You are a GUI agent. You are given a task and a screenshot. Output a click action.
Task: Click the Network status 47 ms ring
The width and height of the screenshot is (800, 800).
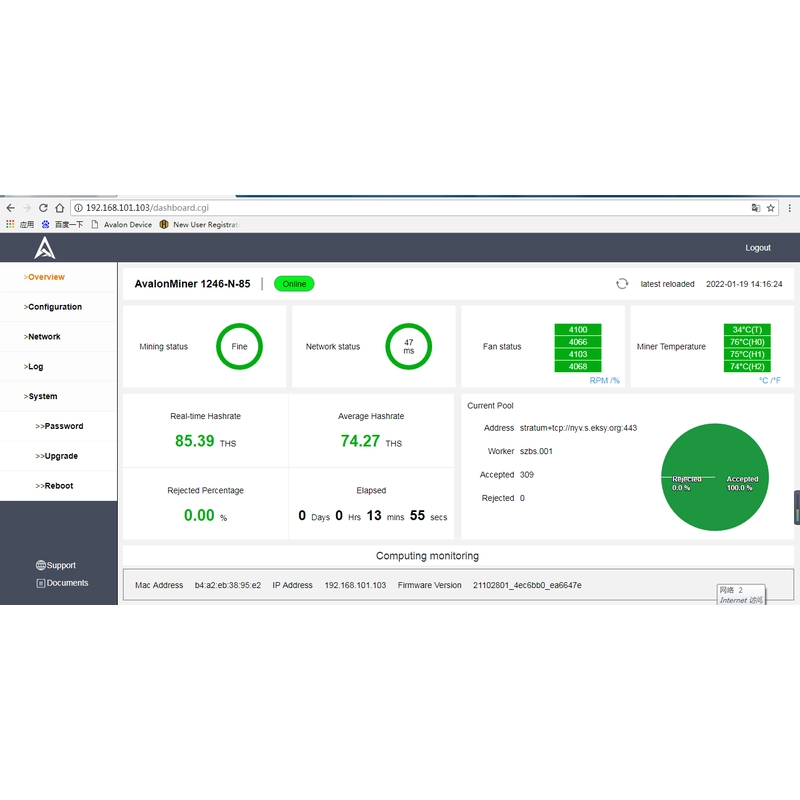click(409, 346)
